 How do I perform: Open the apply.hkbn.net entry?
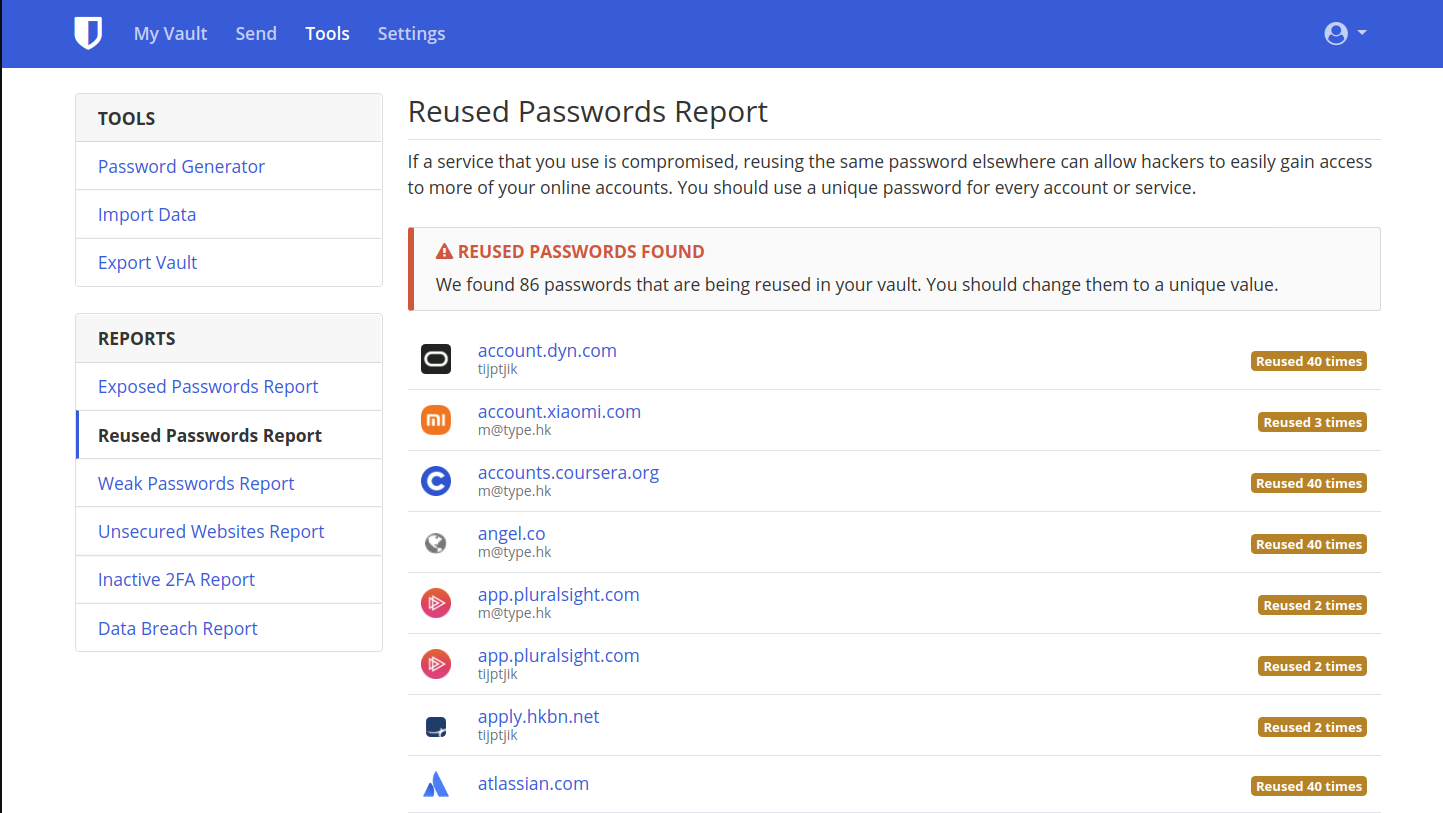(x=538, y=716)
